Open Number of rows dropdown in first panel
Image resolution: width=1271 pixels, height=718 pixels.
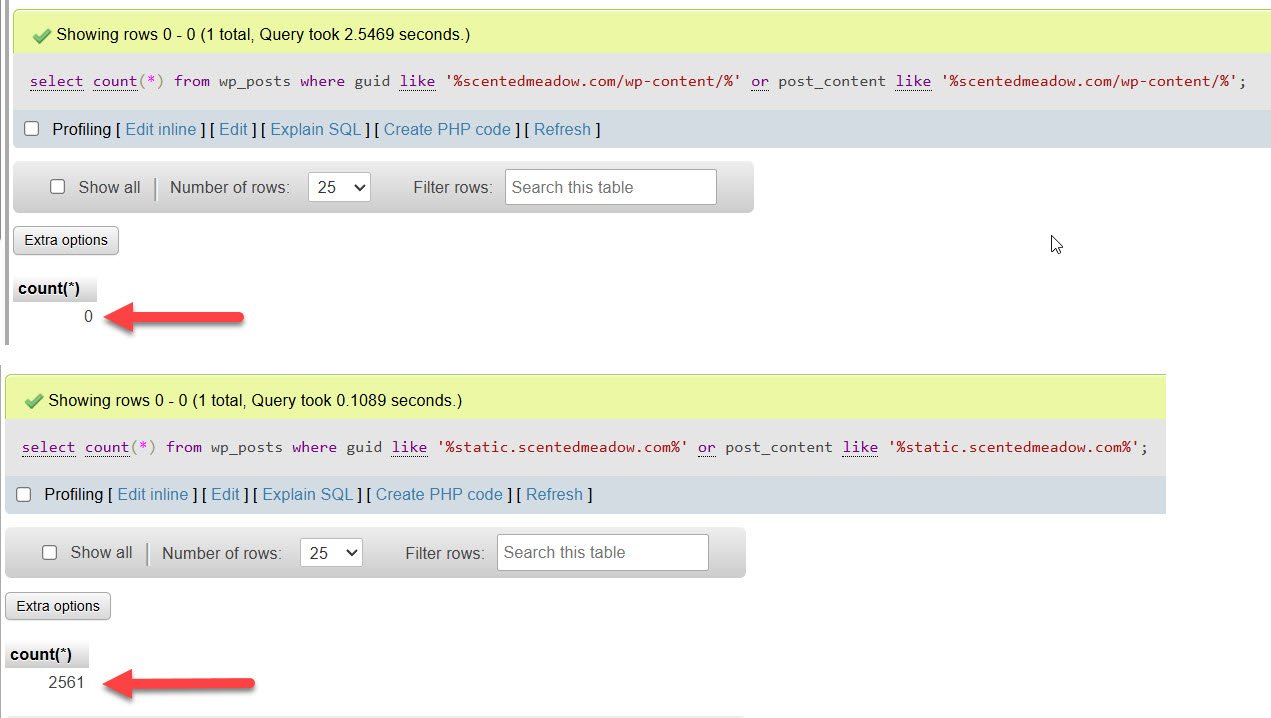[339, 187]
